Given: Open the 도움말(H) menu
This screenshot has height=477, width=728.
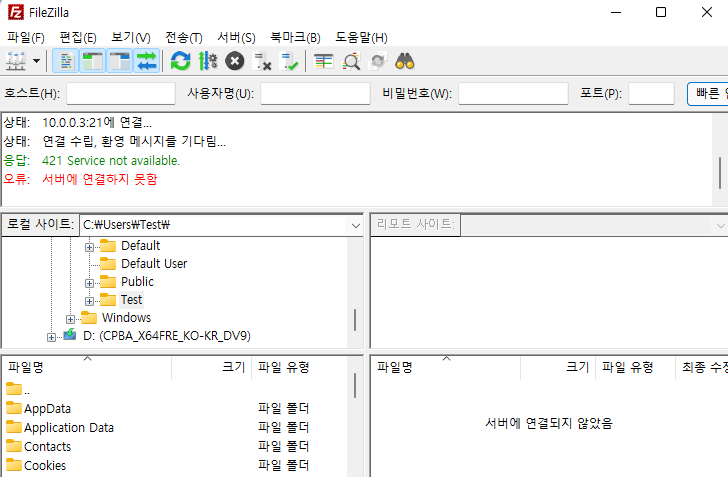Looking at the screenshot, I should [361, 38].
